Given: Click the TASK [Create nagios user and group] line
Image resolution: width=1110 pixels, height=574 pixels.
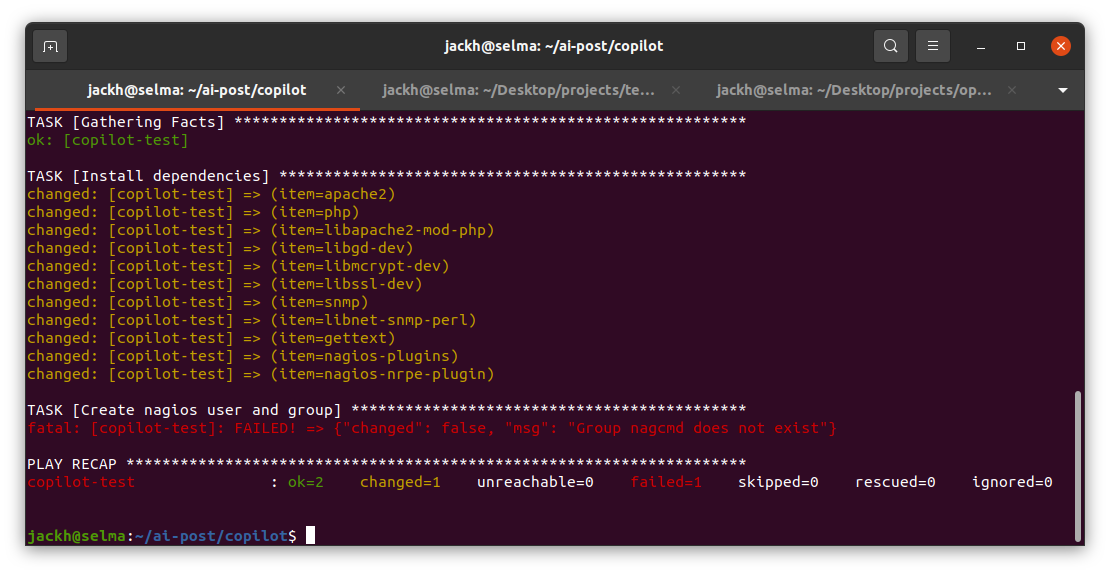Looking at the screenshot, I should click(x=387, y=410).
